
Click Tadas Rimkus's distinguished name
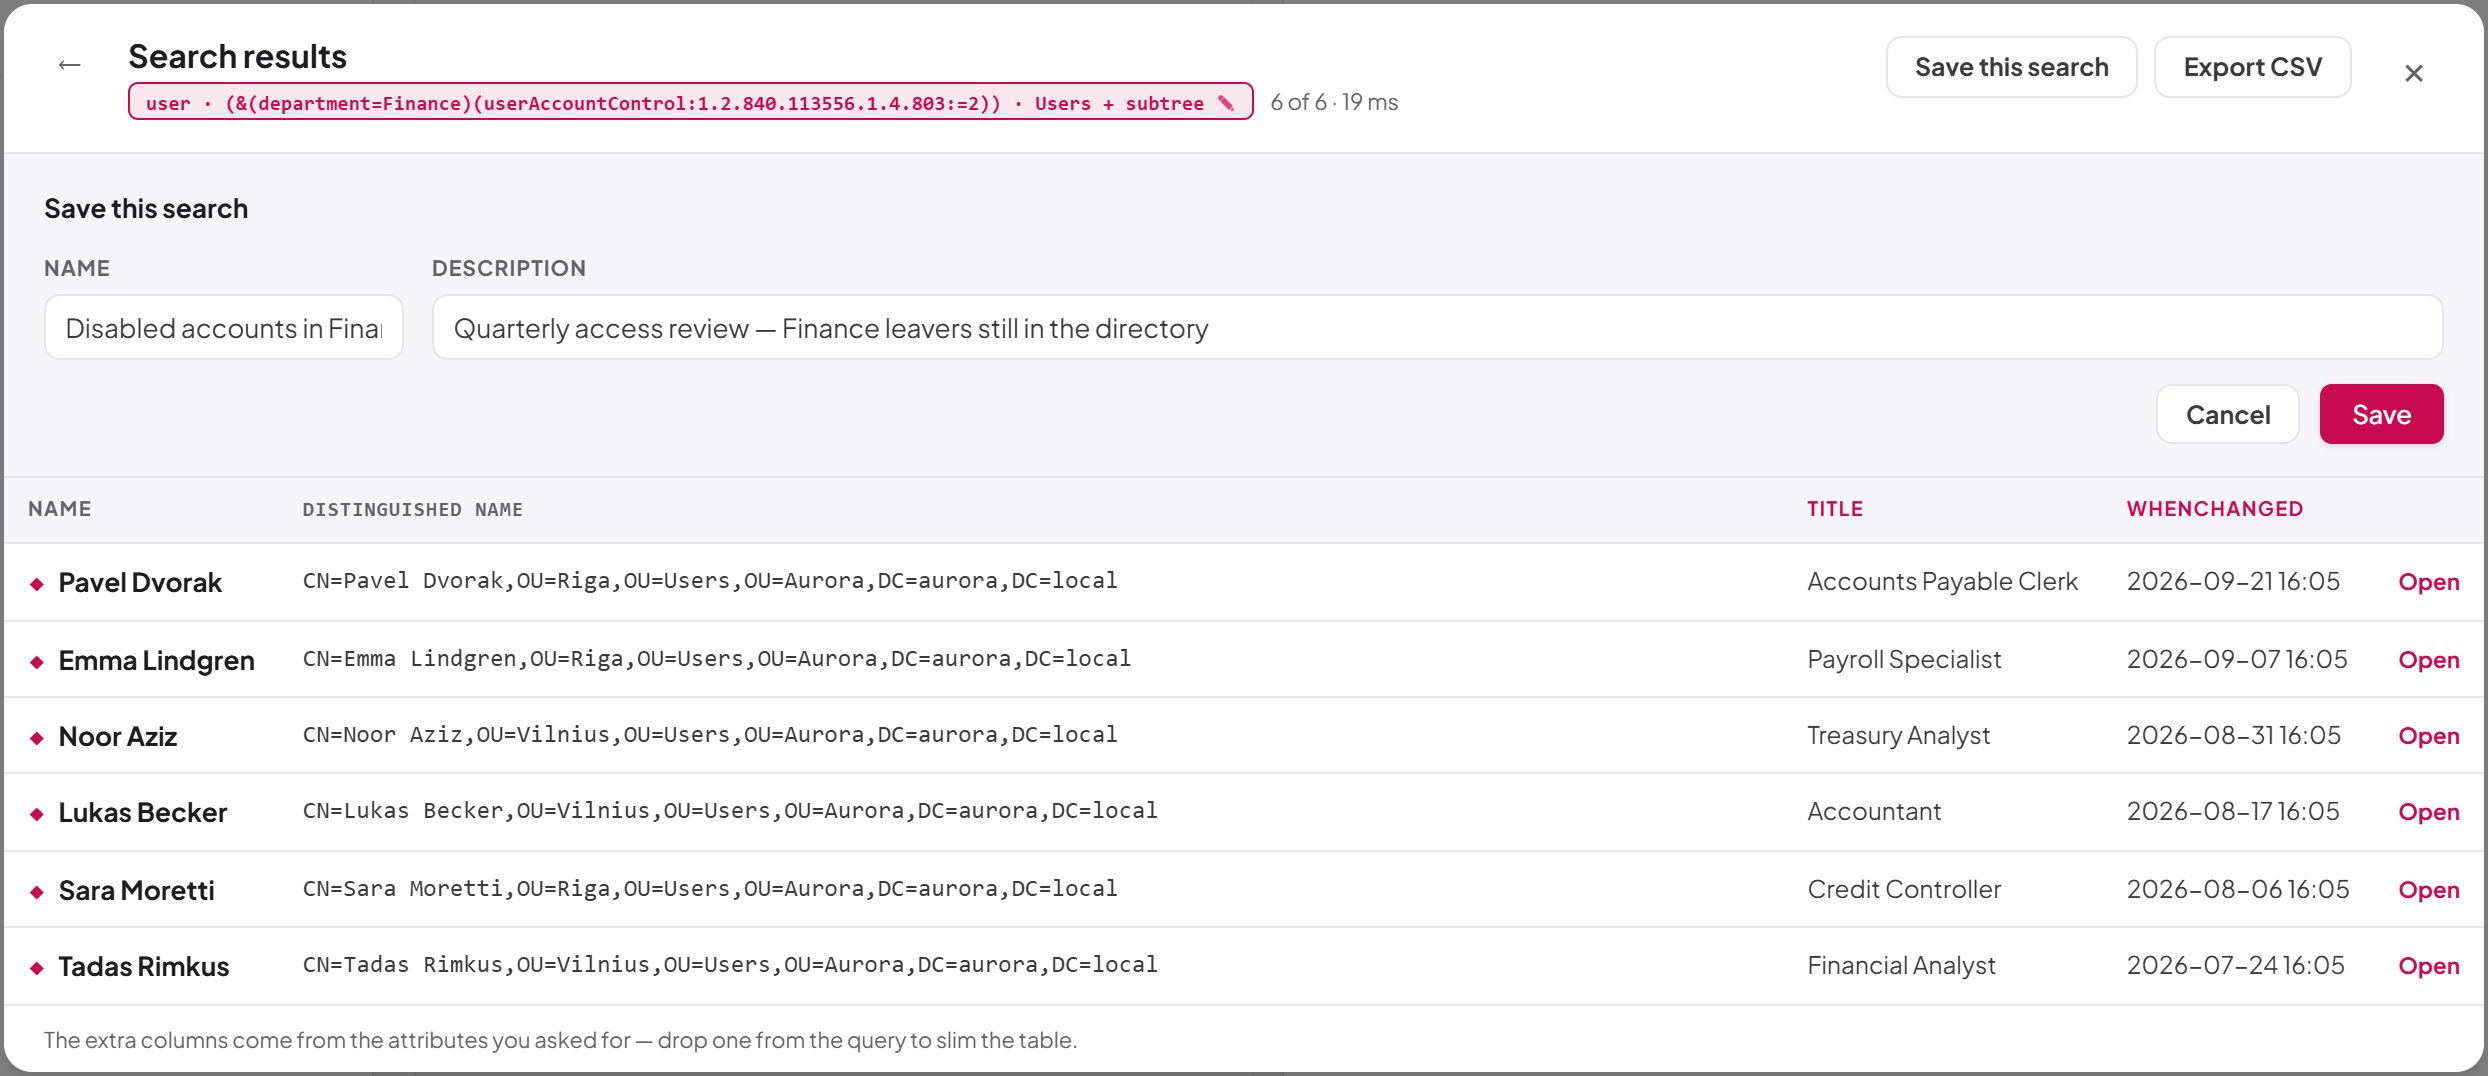(730, 965)
